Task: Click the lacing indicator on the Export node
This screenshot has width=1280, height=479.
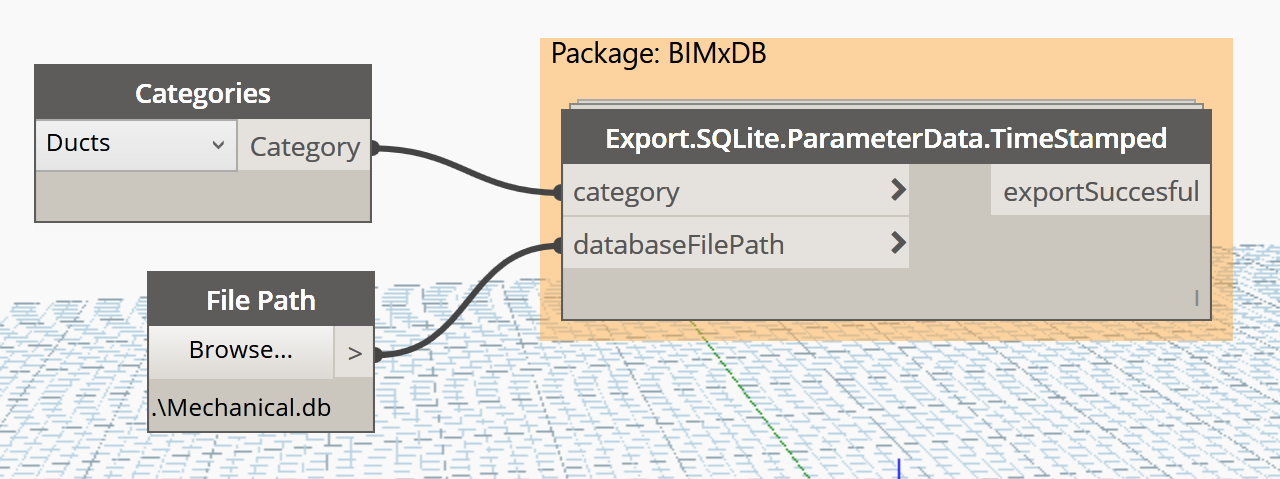Action: tap(1196, 297)
